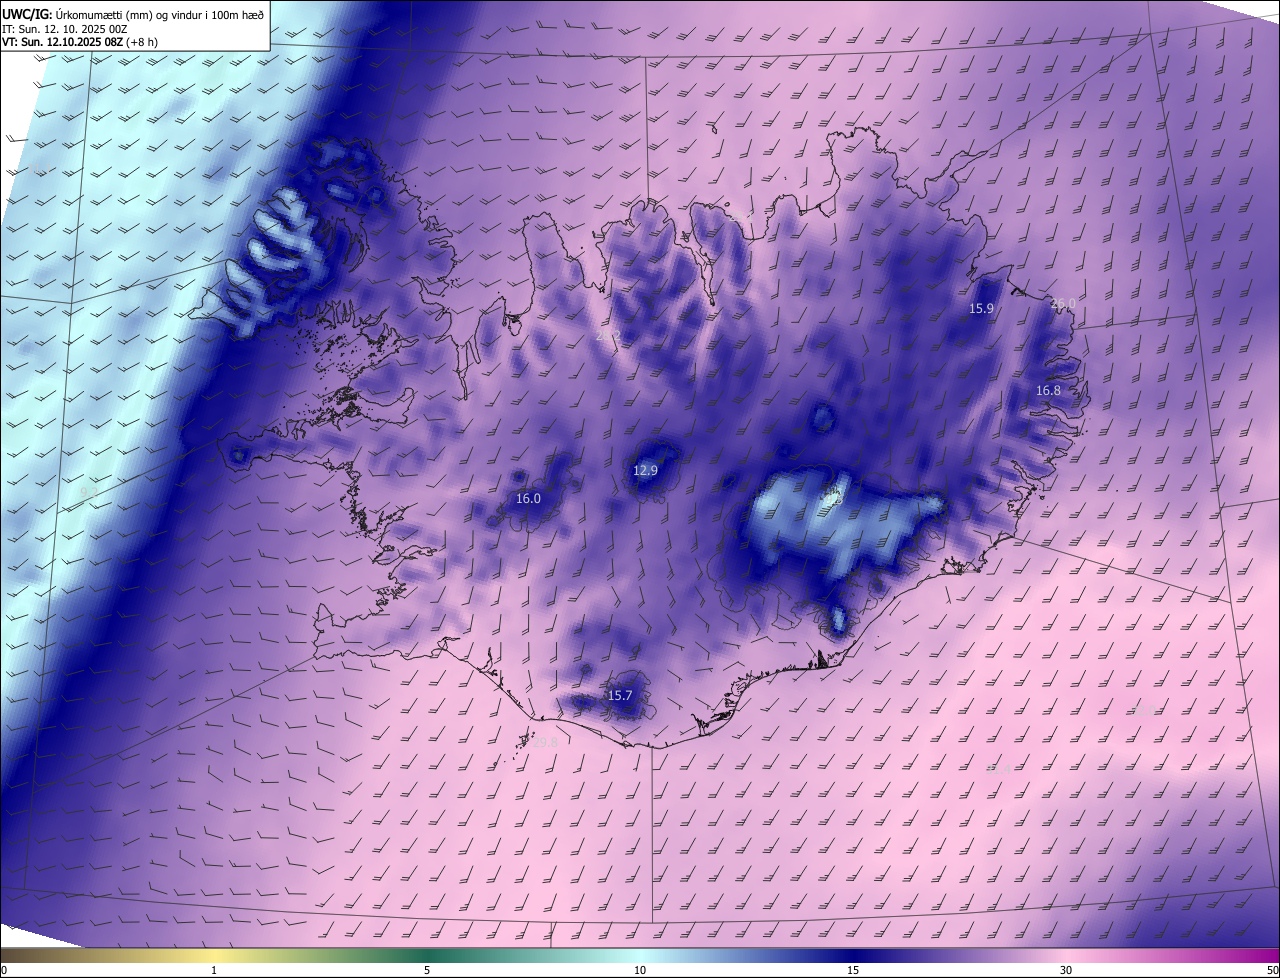Screen dimensions: 1280x978
Task: Click the colorbar tick label 30
Action: point(1066,970)
